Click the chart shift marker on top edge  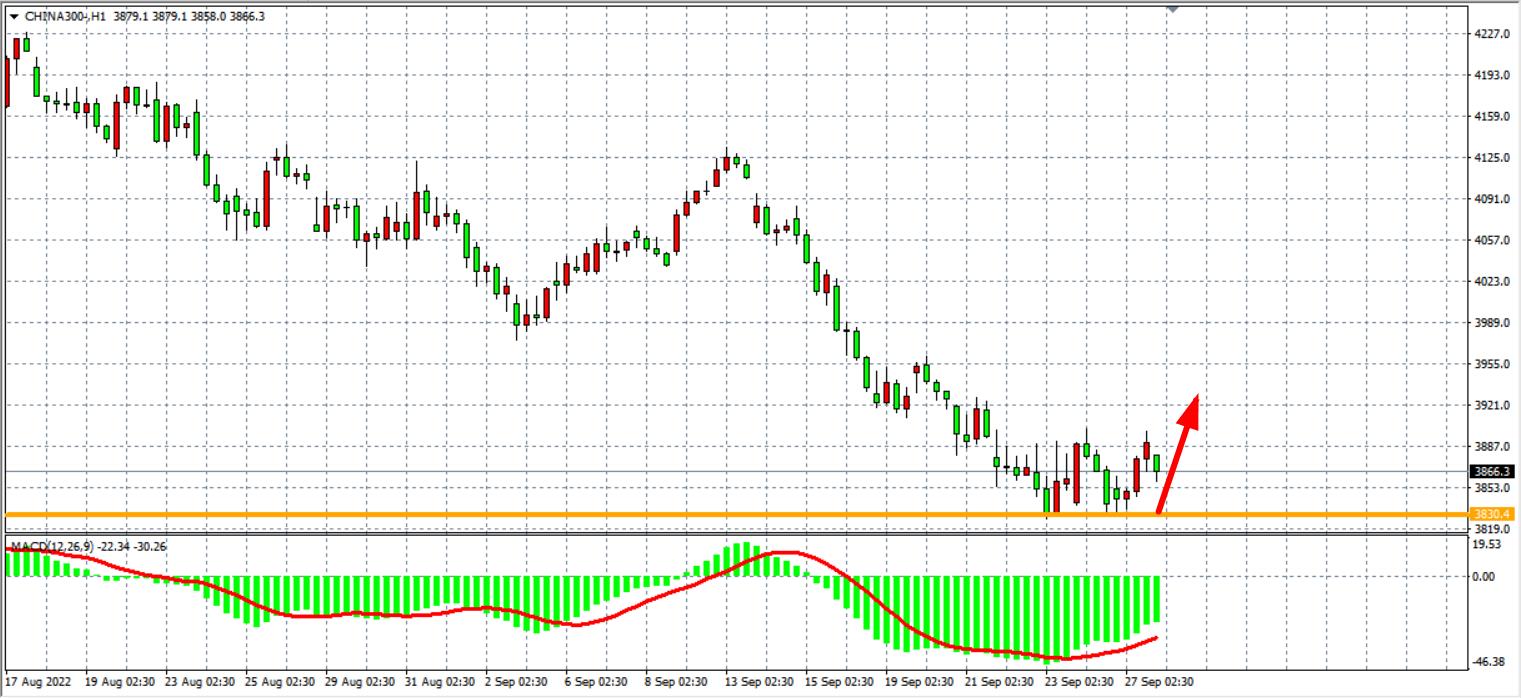coord(1173,8)
